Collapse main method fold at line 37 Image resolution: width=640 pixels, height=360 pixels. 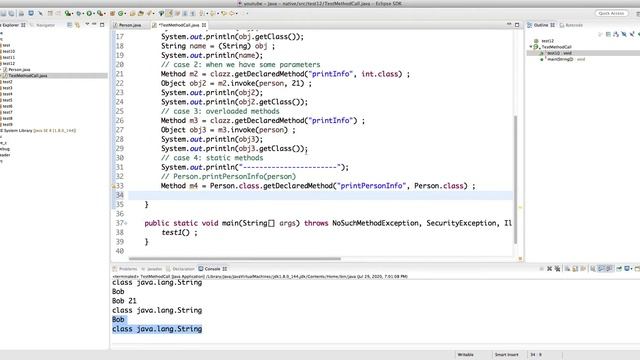126,223
